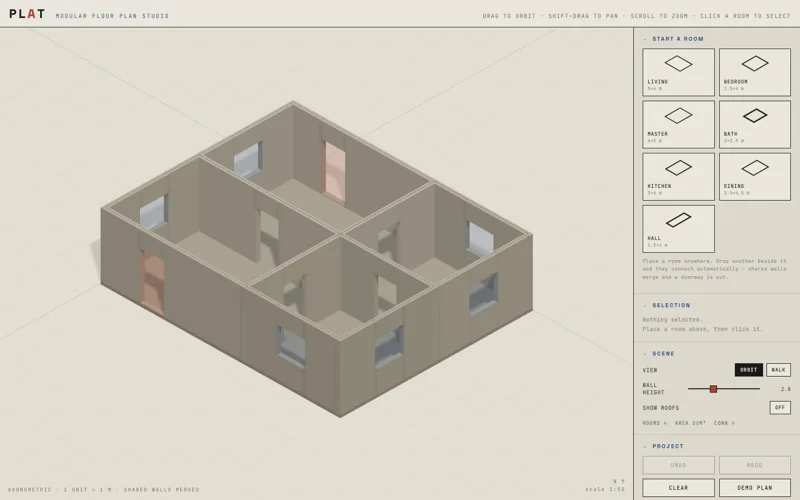The width and height of the screenshot is (800, 500).
Task: Clear the project with Clear button
Action: click(x=678, y=488)
